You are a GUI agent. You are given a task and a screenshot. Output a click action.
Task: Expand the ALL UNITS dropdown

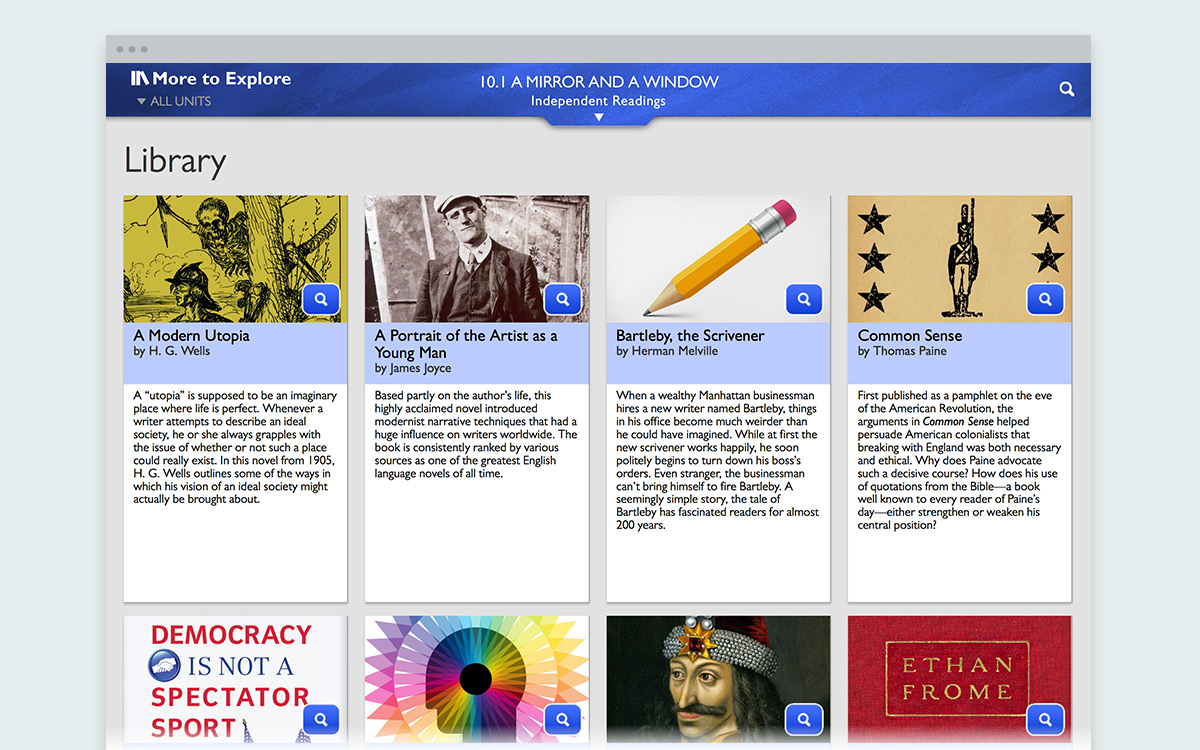[174, 102]
